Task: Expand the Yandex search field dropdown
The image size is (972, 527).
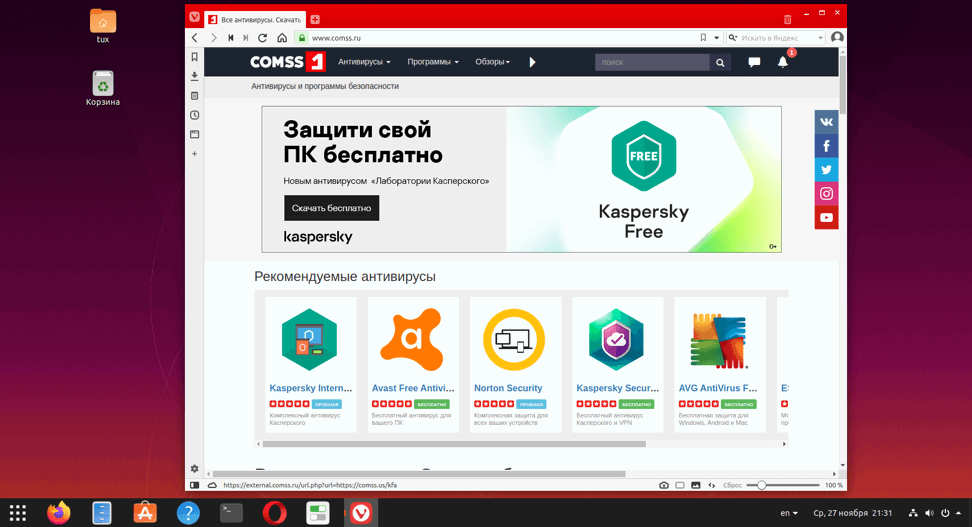Action: pos(820,38)
